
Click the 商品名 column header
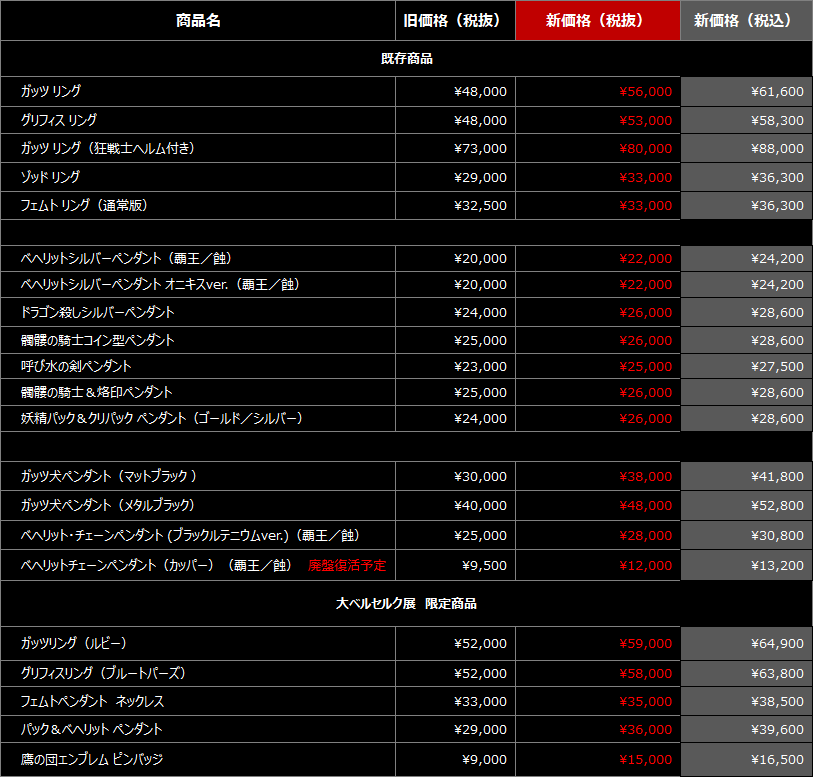pos(198,21)
